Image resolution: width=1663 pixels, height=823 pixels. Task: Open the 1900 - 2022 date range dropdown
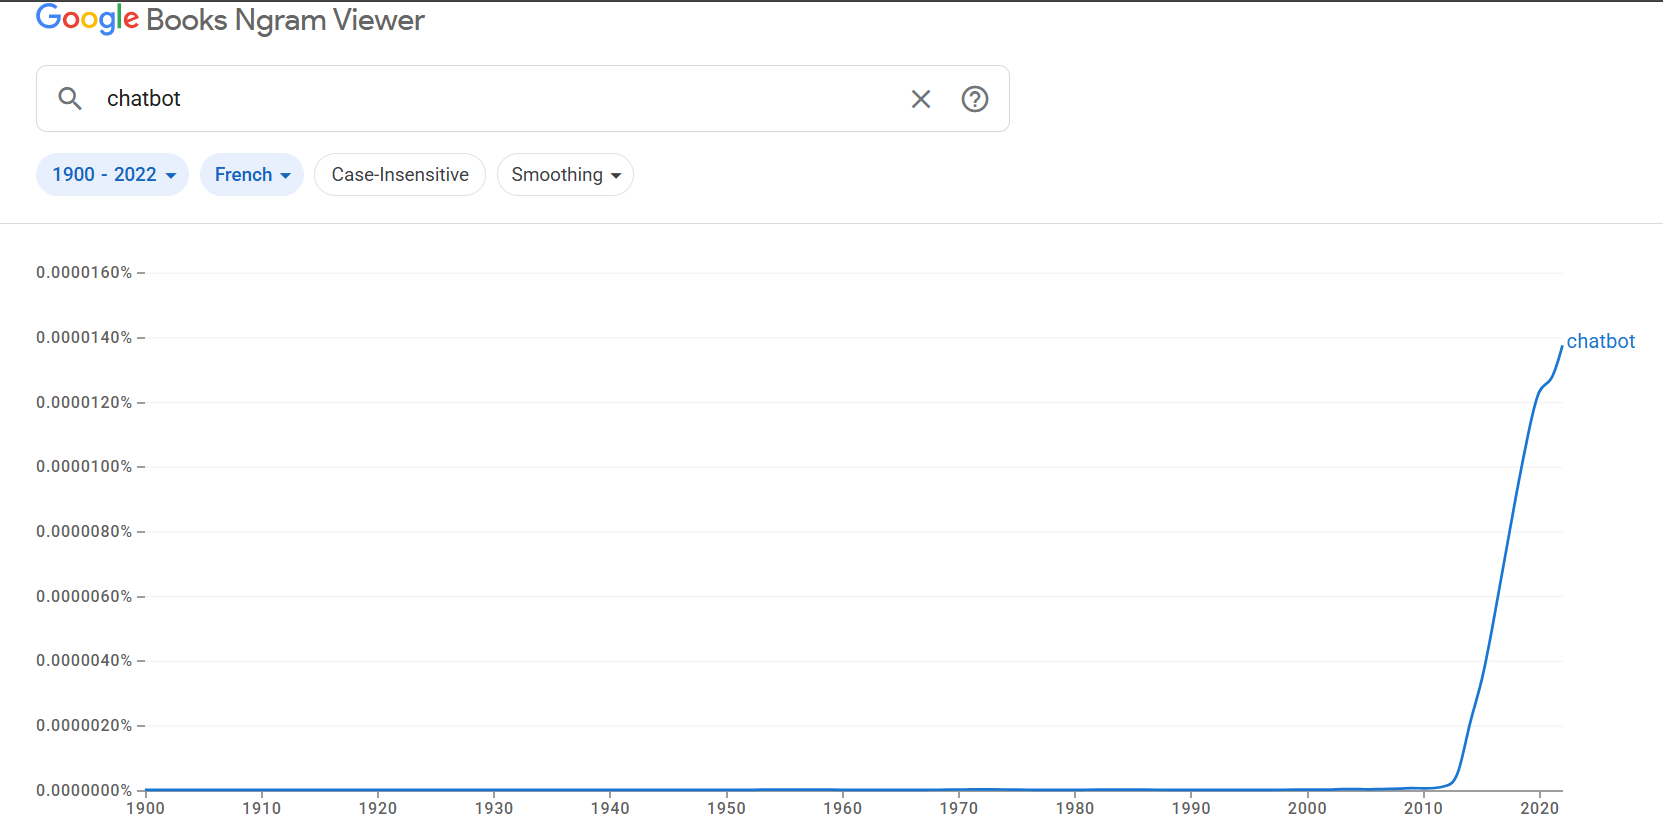[113, 175]
